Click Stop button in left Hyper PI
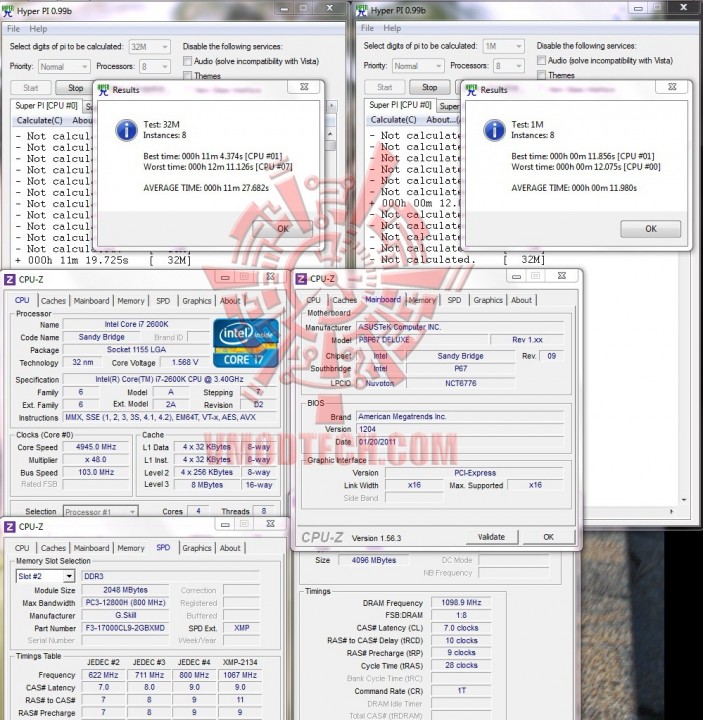Image resolution: width=703 pixels, height=720 pixels. tap(75, 88)
